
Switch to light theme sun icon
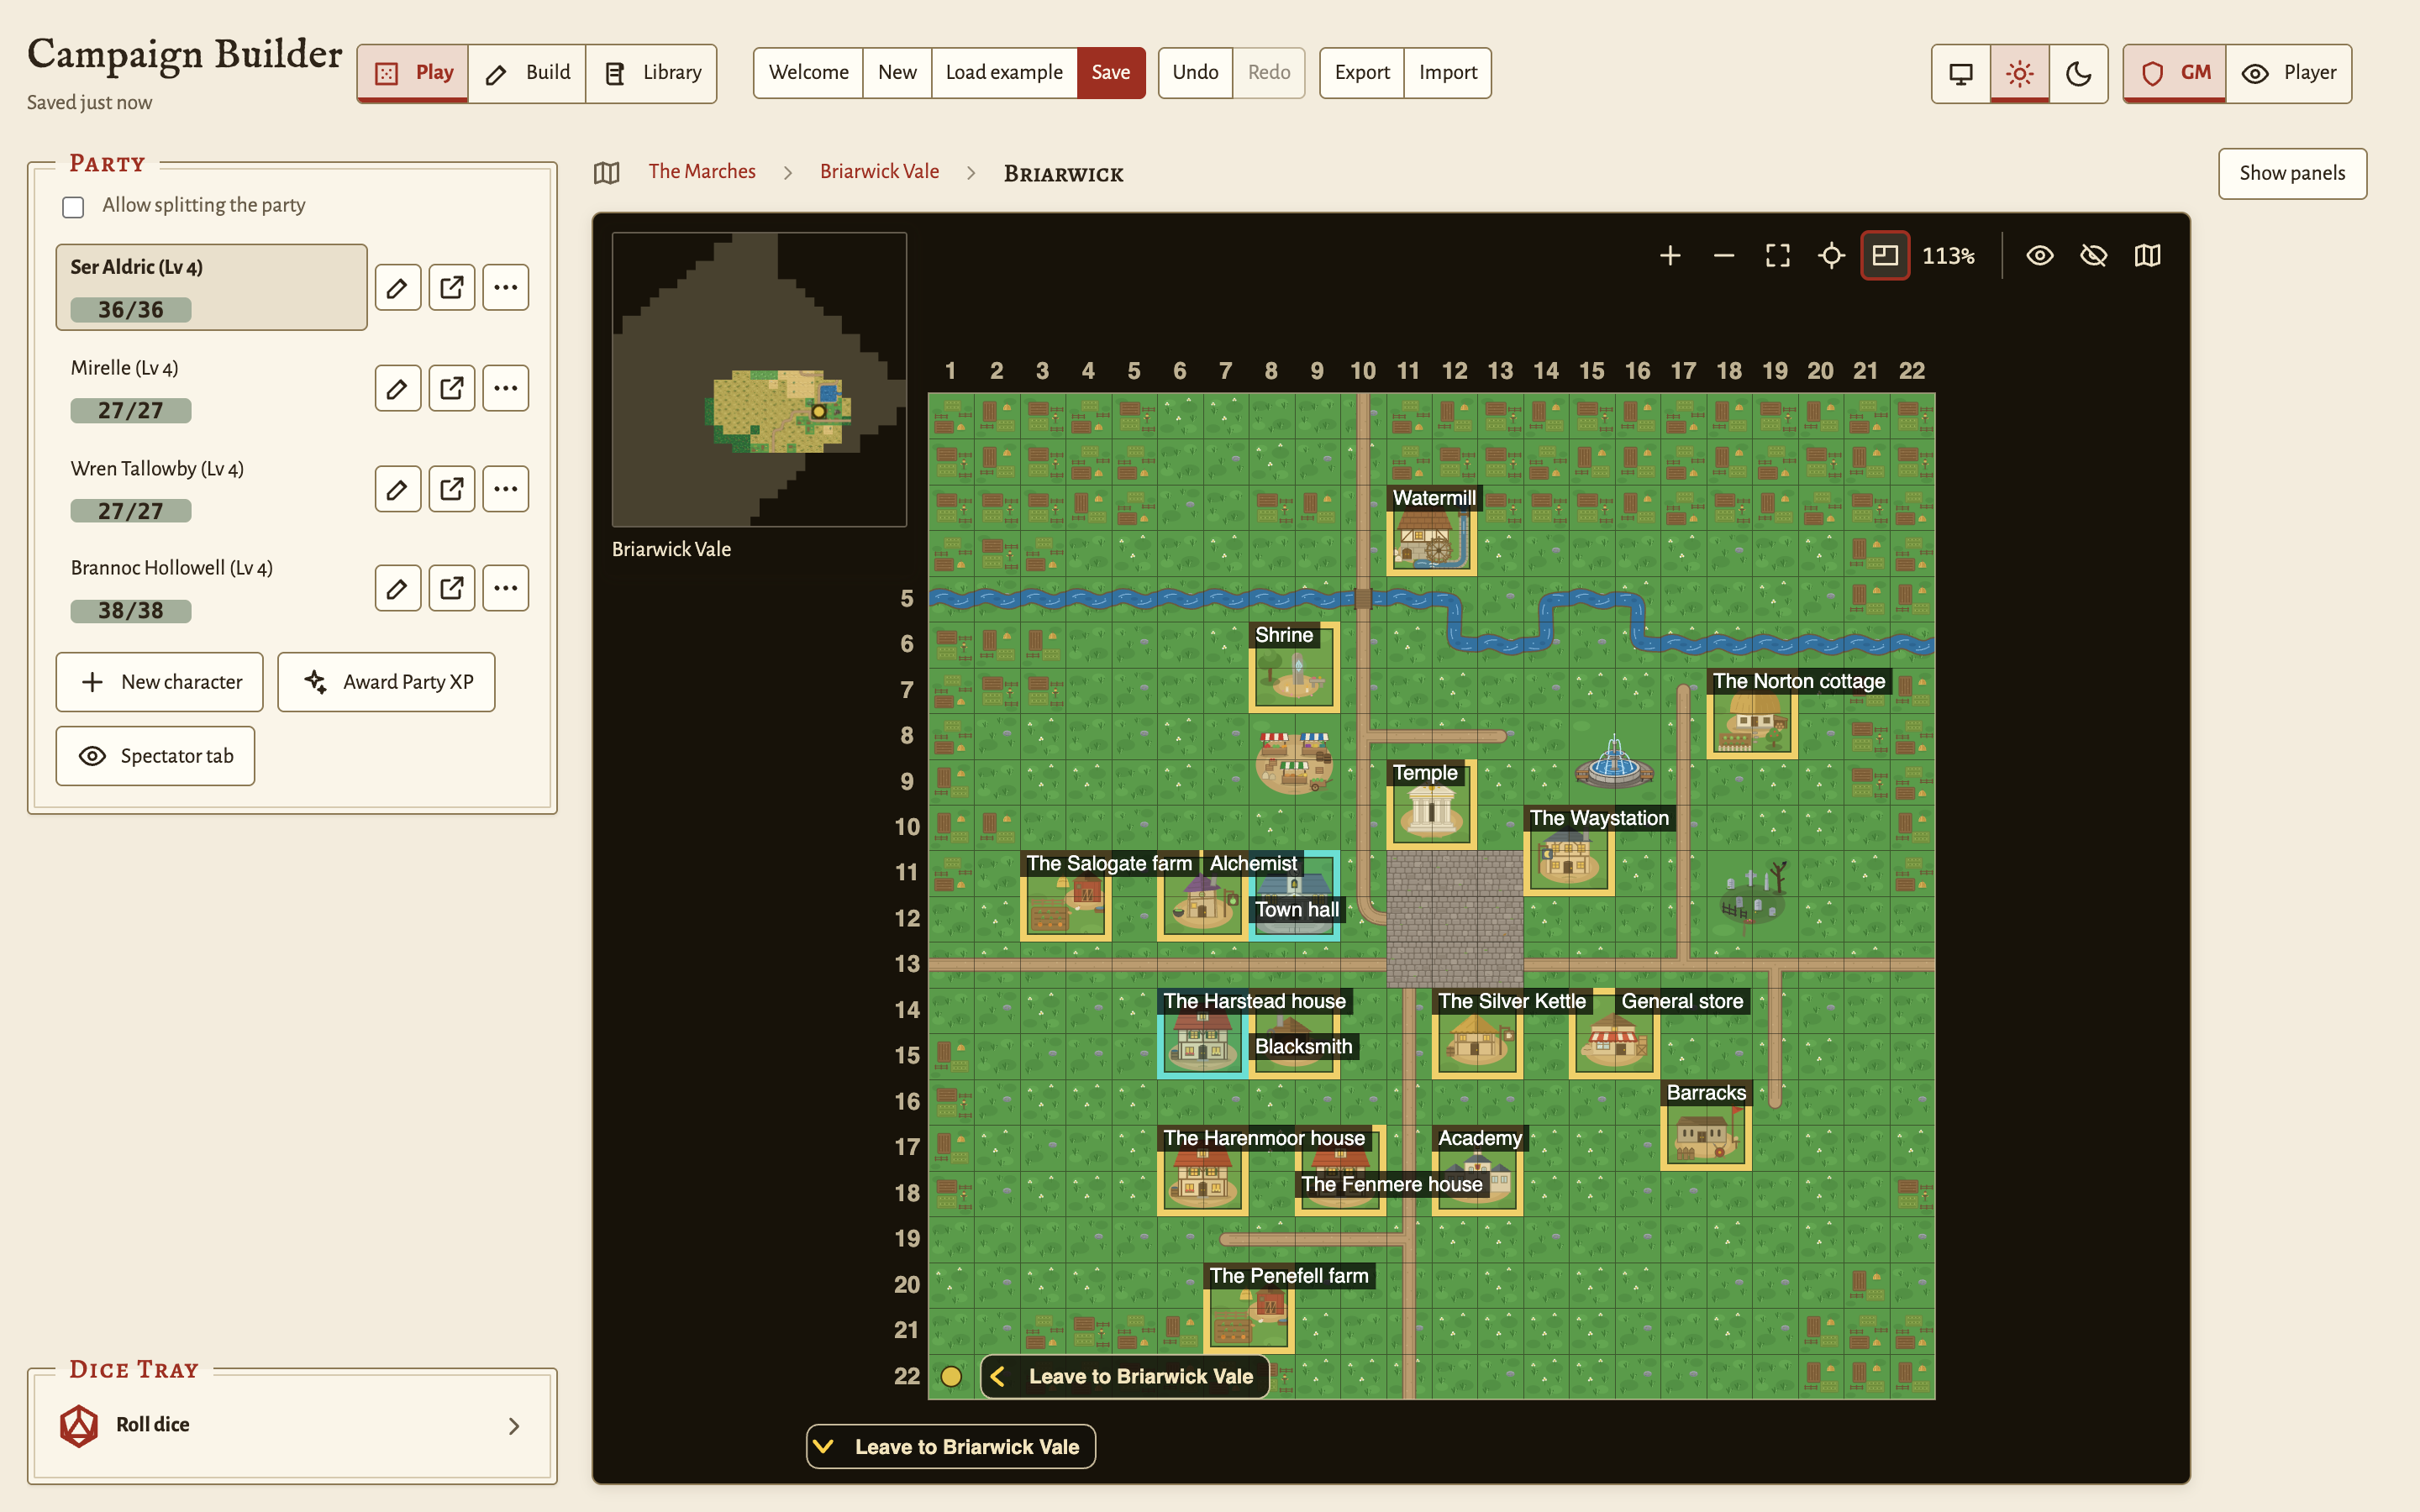click(x=2020, y=73)
